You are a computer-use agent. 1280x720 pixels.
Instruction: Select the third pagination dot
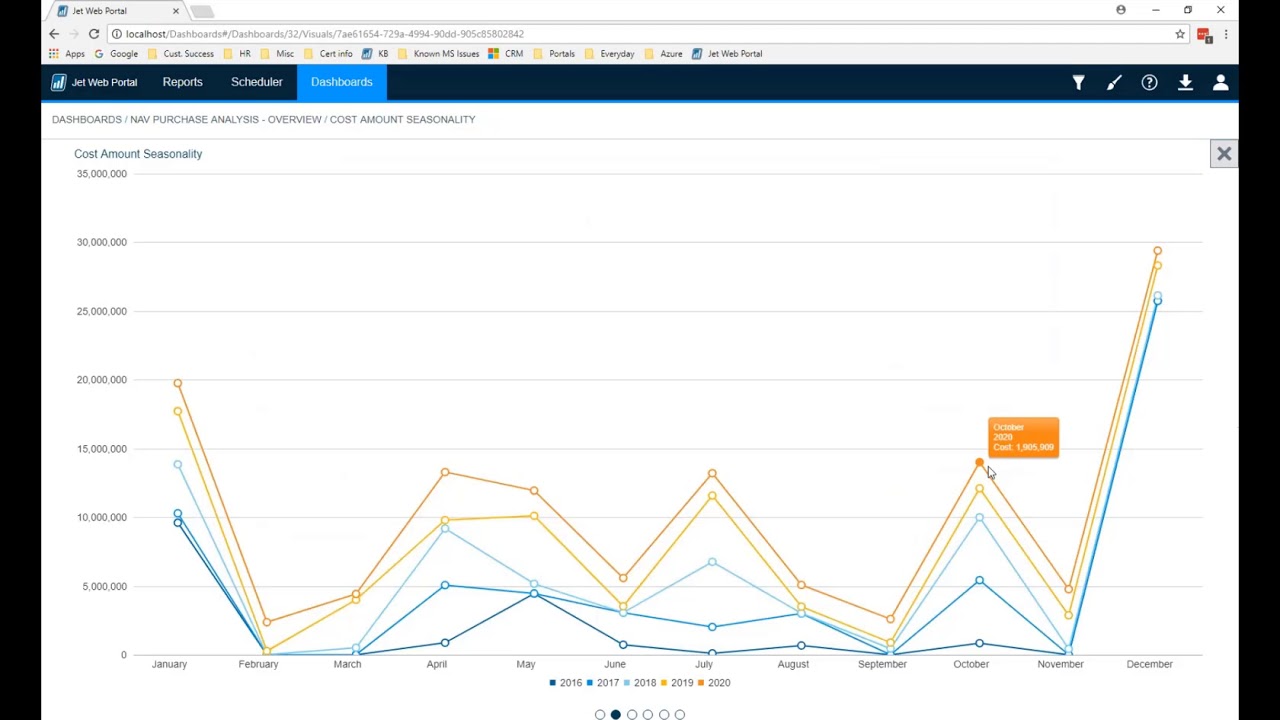[632, 715]
